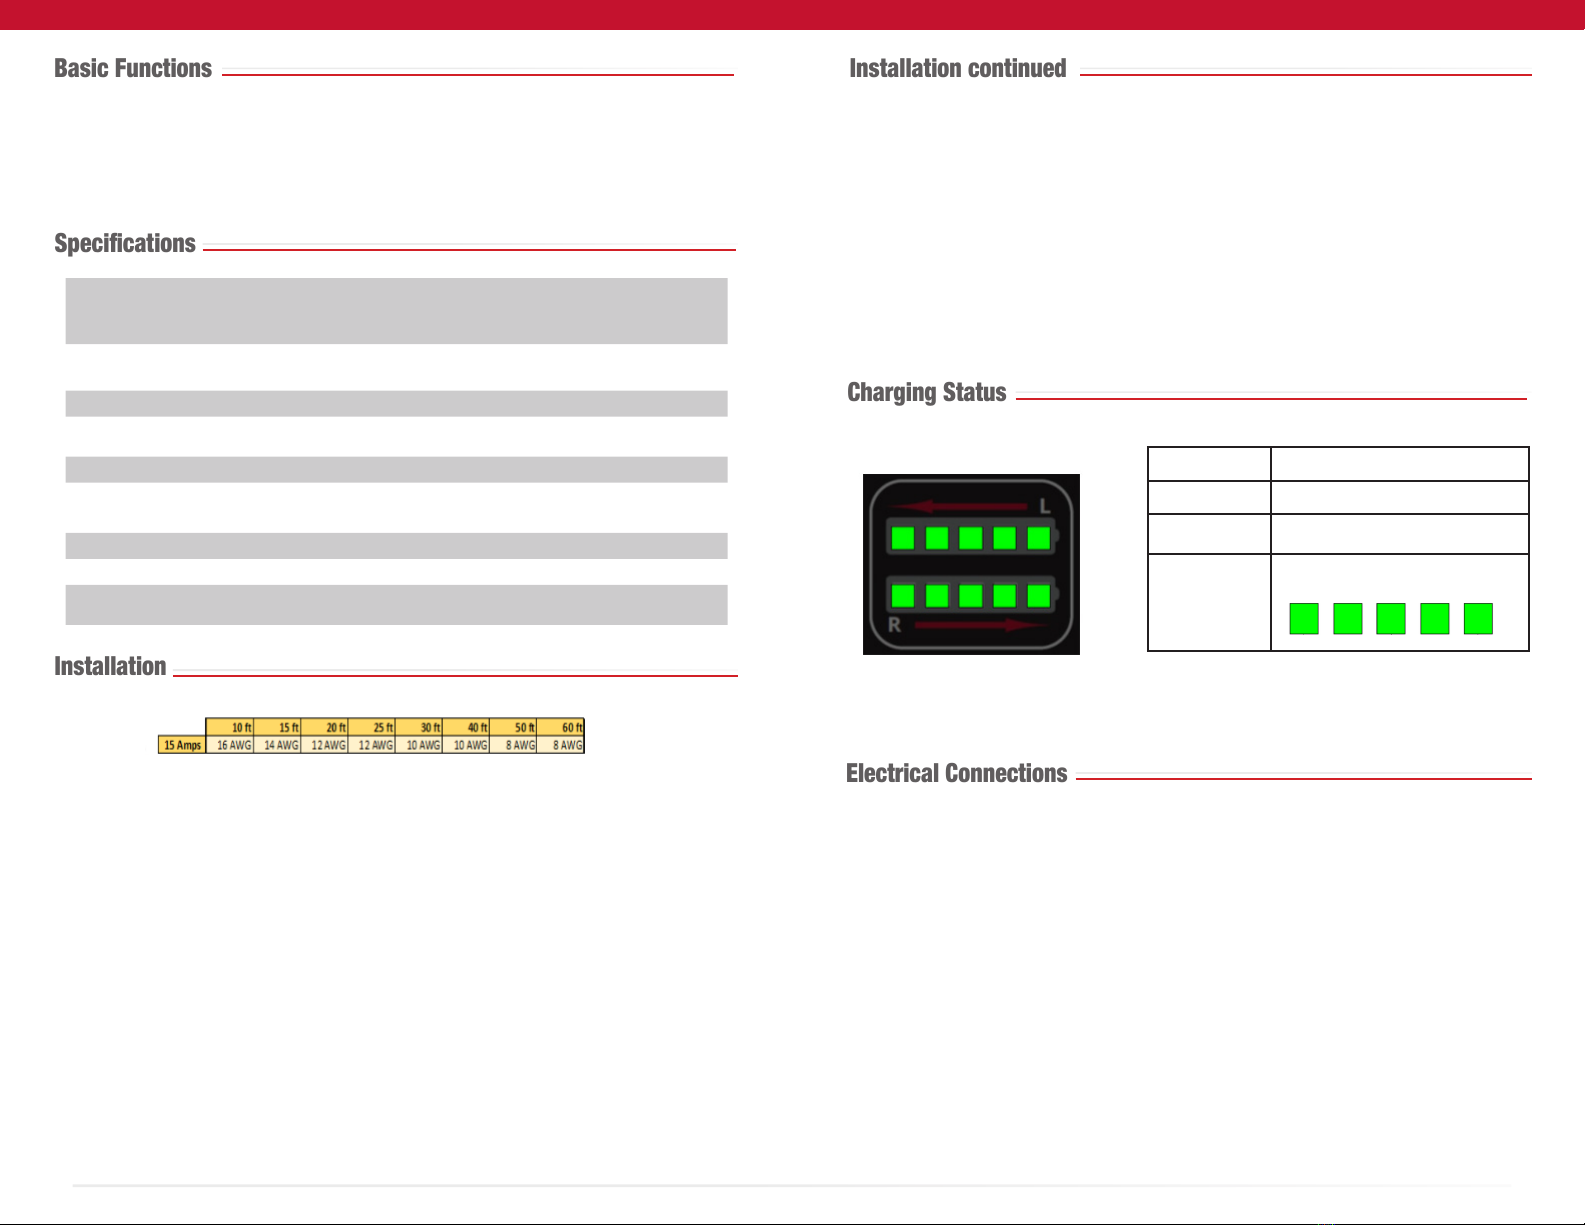Image resolution: width=1585 pixels, height=1225 pixels.
Task: Click the Electrical Connections heading
Action: click(x=957, y=773)
